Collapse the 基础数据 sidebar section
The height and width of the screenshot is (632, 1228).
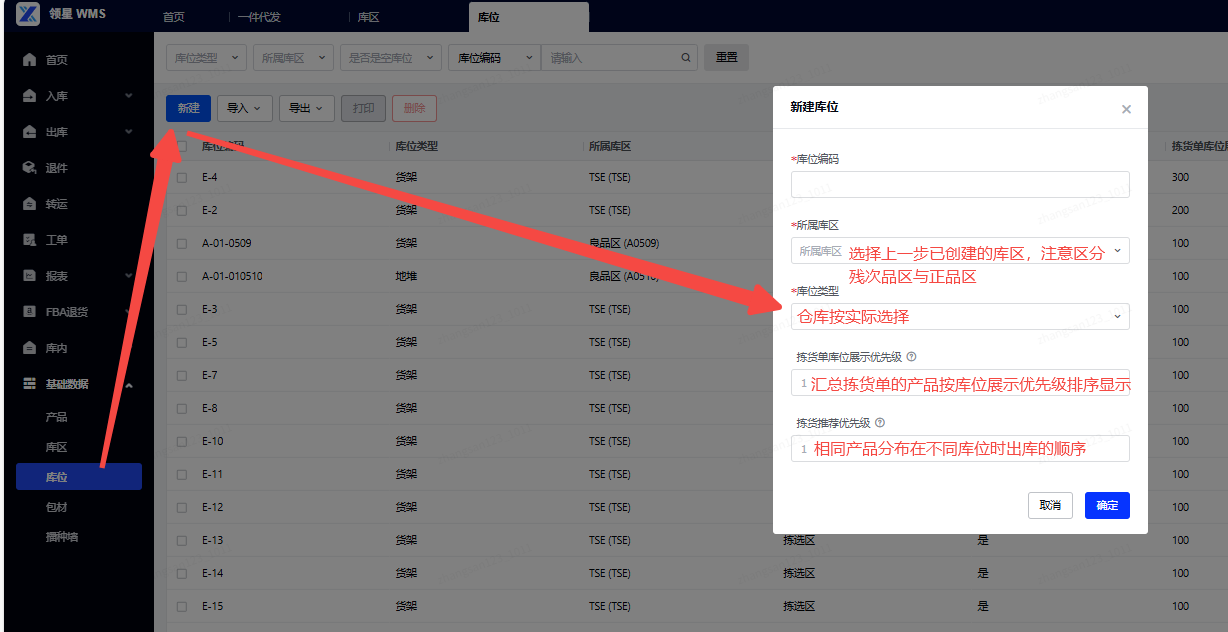pos(129,385)
